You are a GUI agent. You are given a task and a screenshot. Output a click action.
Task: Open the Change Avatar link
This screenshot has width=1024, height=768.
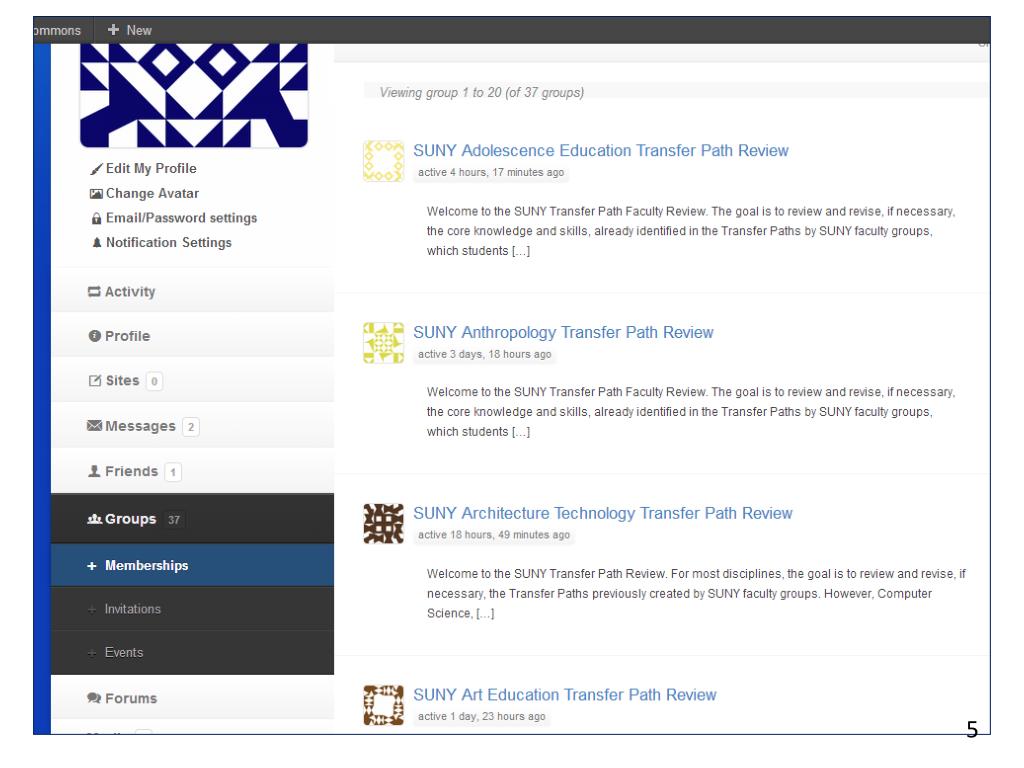tap(152, 193)
